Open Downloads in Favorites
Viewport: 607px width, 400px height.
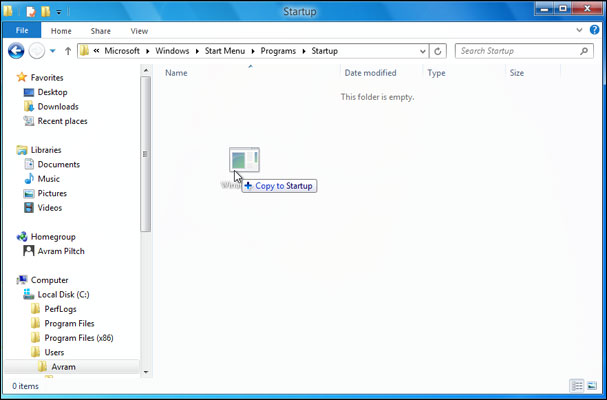[58, 106]
